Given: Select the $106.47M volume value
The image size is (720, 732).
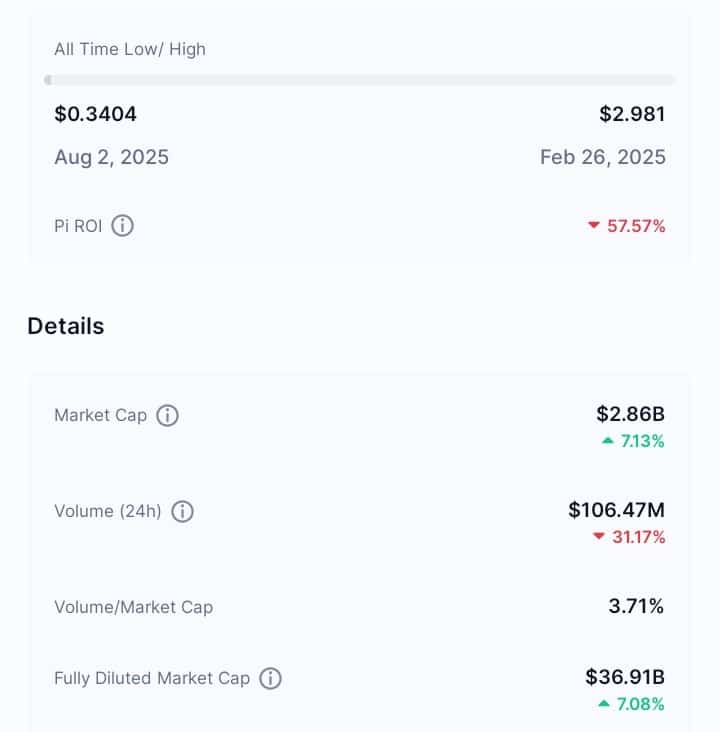Looking at the screenshot, I should (x=616, y=510).
